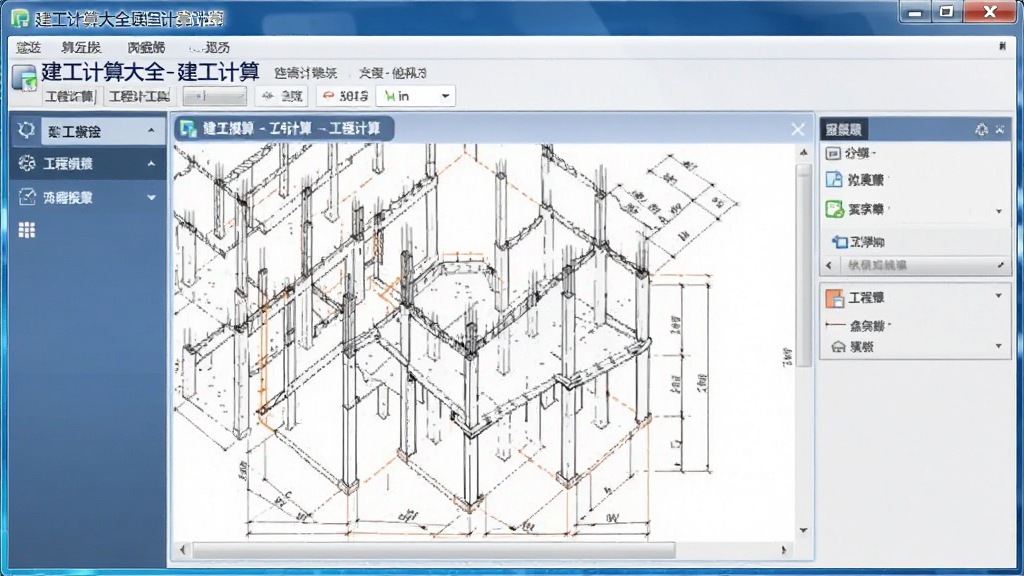Close the right panel using its header X
The image size is (1024, 576).
click(x=1000, y=130)
